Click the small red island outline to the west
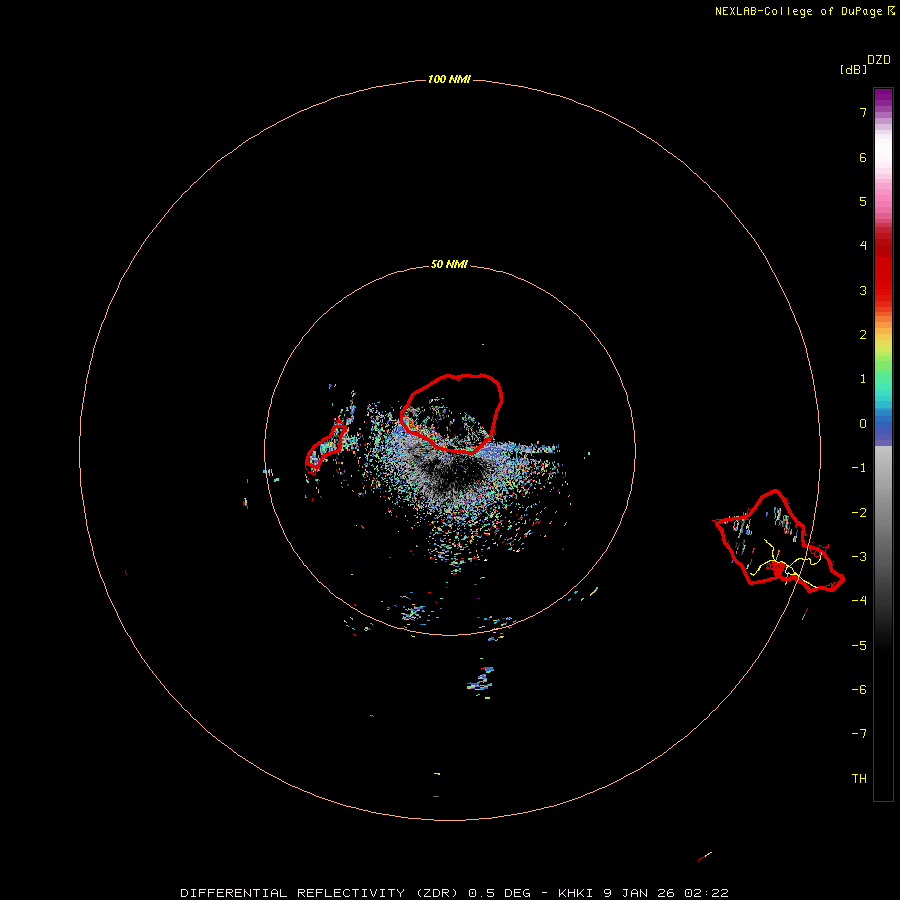The width and height of the screenshot is (900, 900). click(325, 447)
